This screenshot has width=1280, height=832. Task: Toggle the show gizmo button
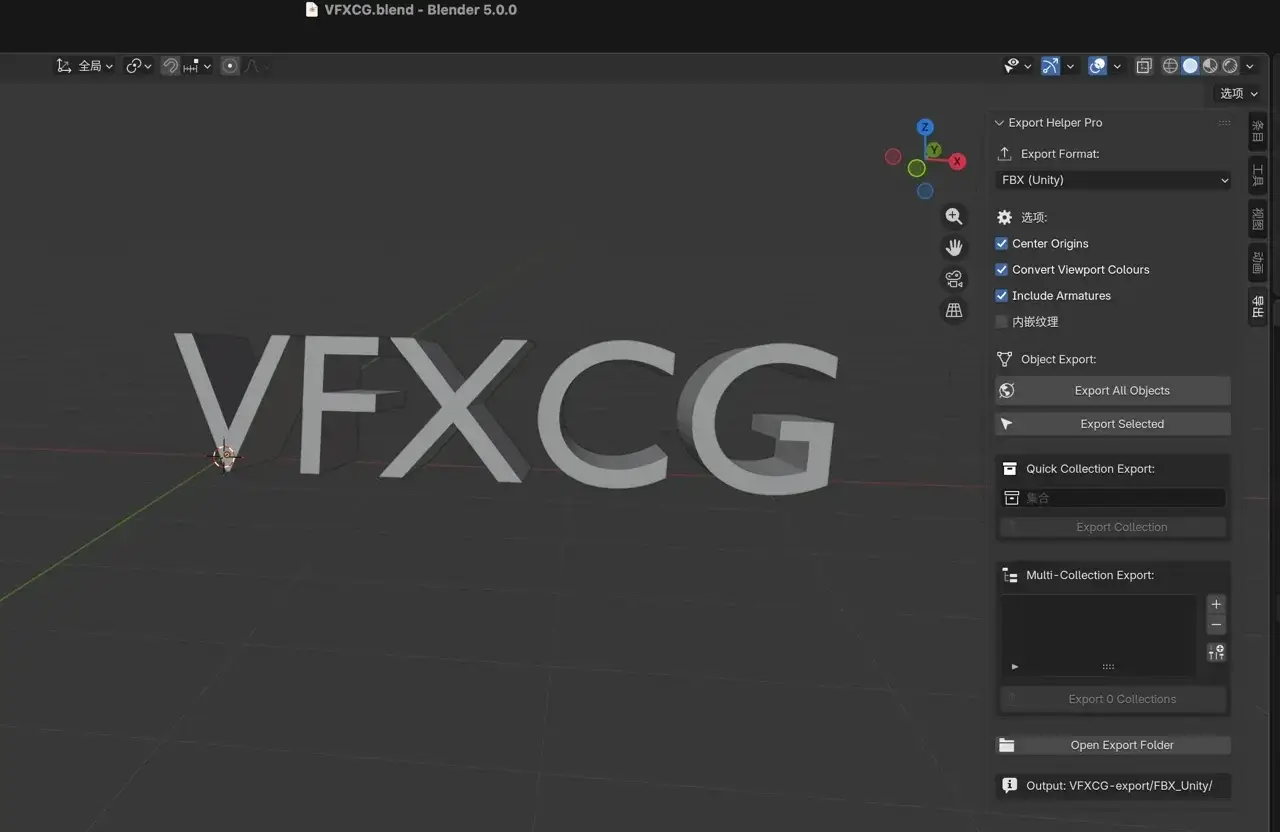1050,66
